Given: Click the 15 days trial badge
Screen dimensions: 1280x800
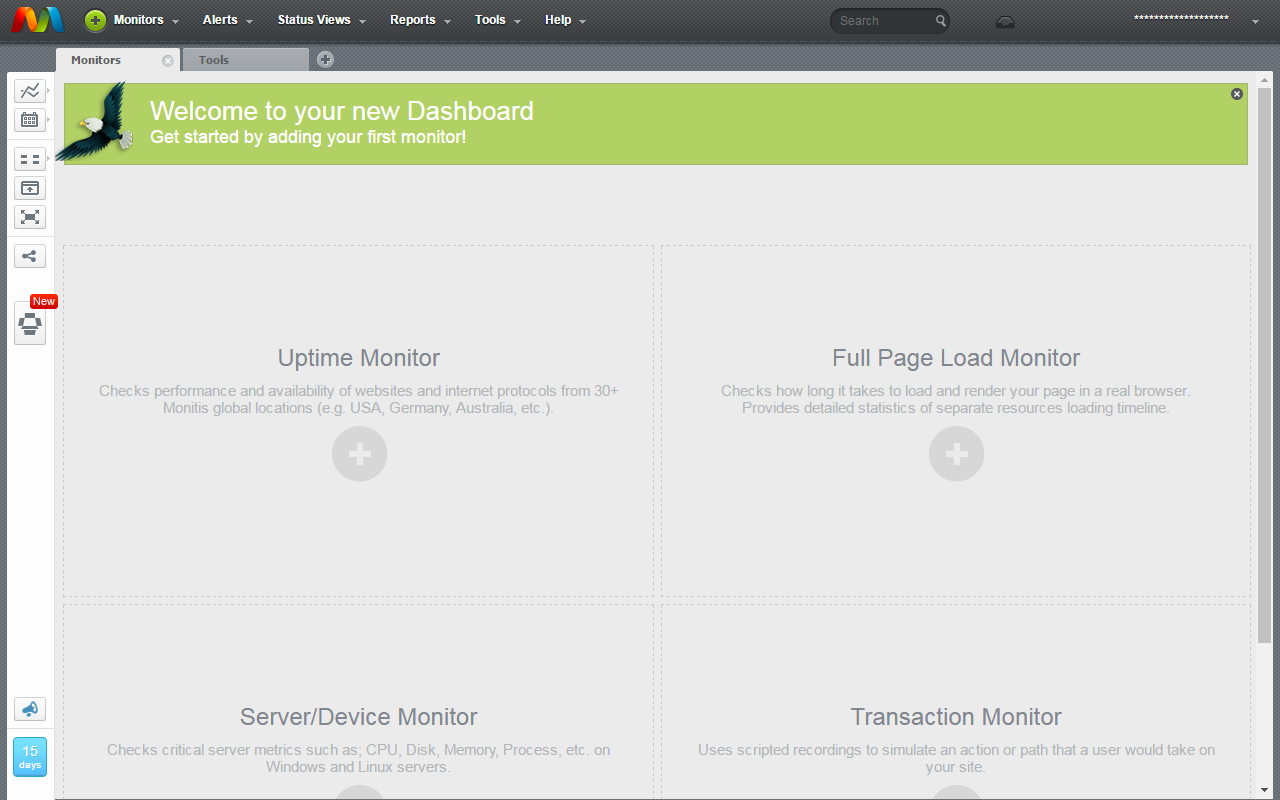Looking at the screenshot, I should point(30,757).
